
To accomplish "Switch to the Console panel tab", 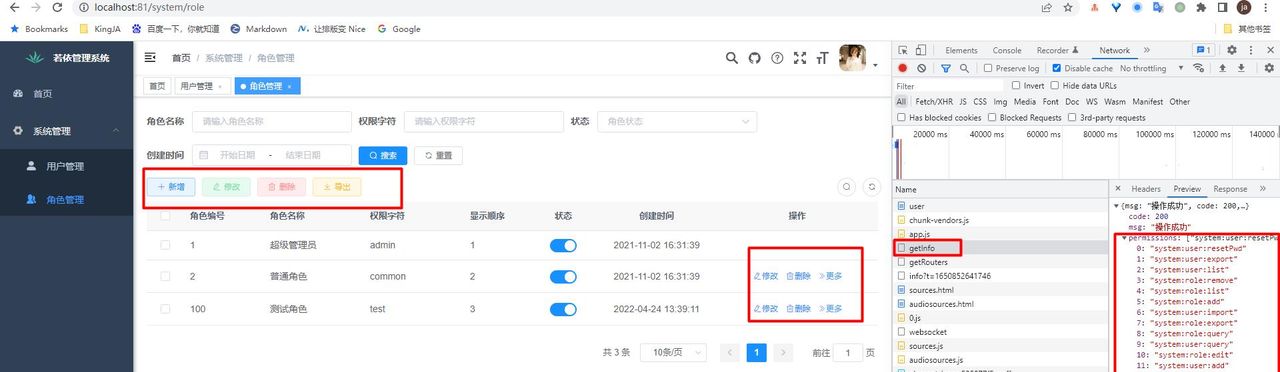I will point(1007,50).
